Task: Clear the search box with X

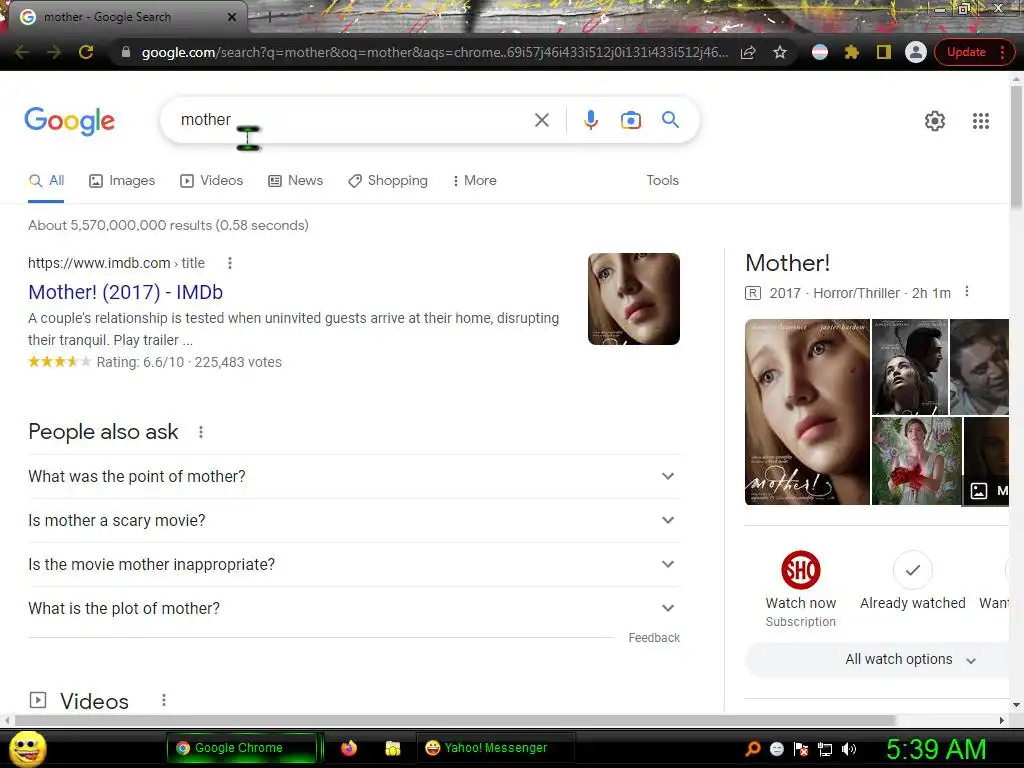Action: 541,120
